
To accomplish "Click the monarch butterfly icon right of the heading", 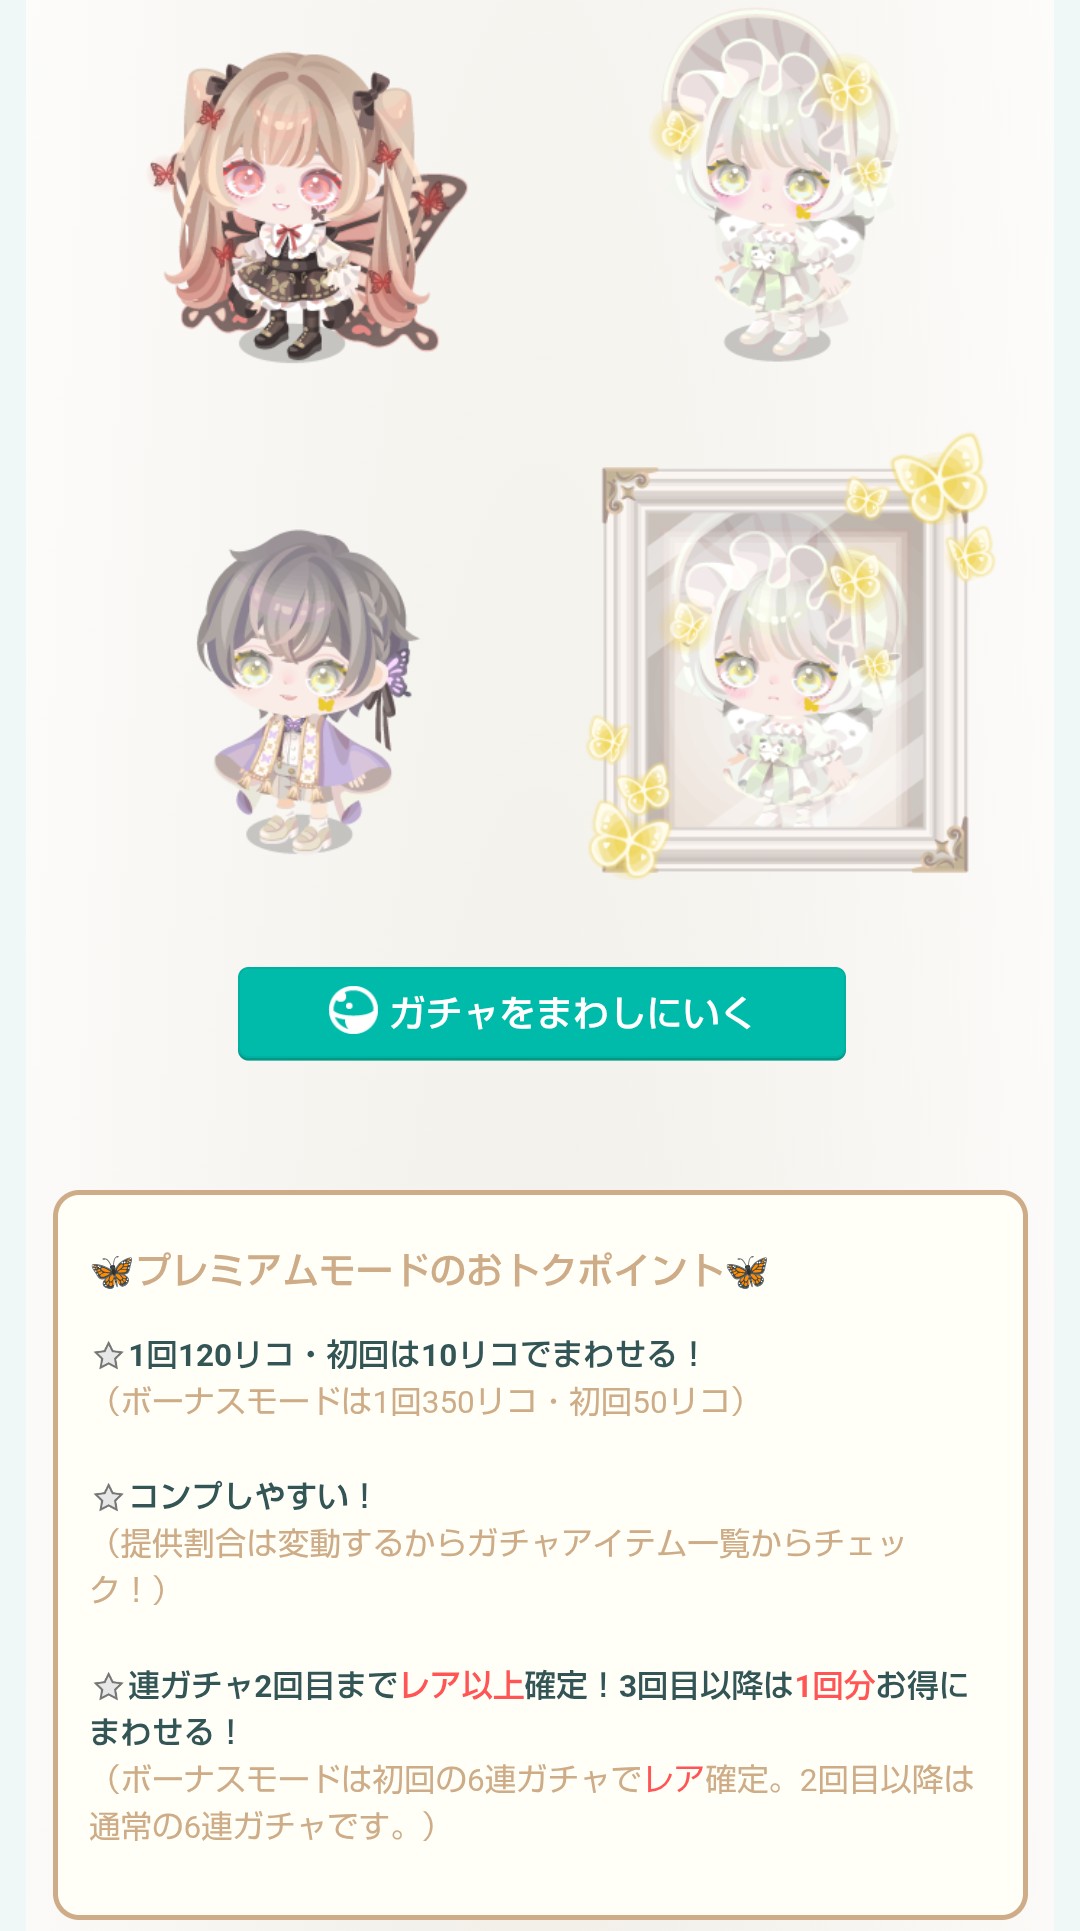I will (x=747, y=1272).
